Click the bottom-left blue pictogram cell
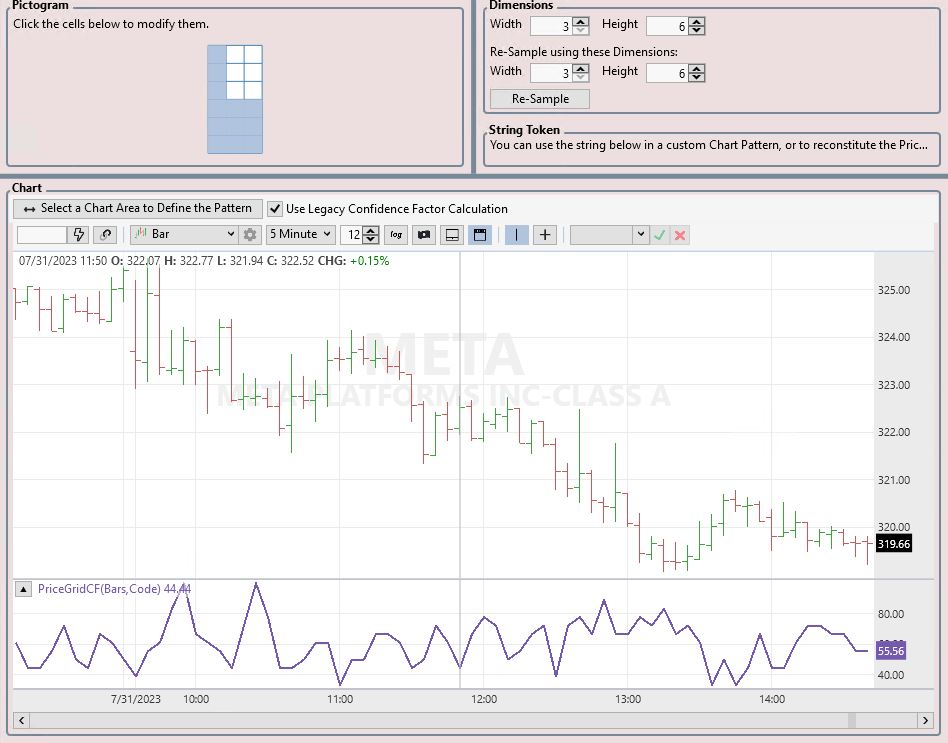The height and width of the screenshot is (743, 948). [216, 144]
